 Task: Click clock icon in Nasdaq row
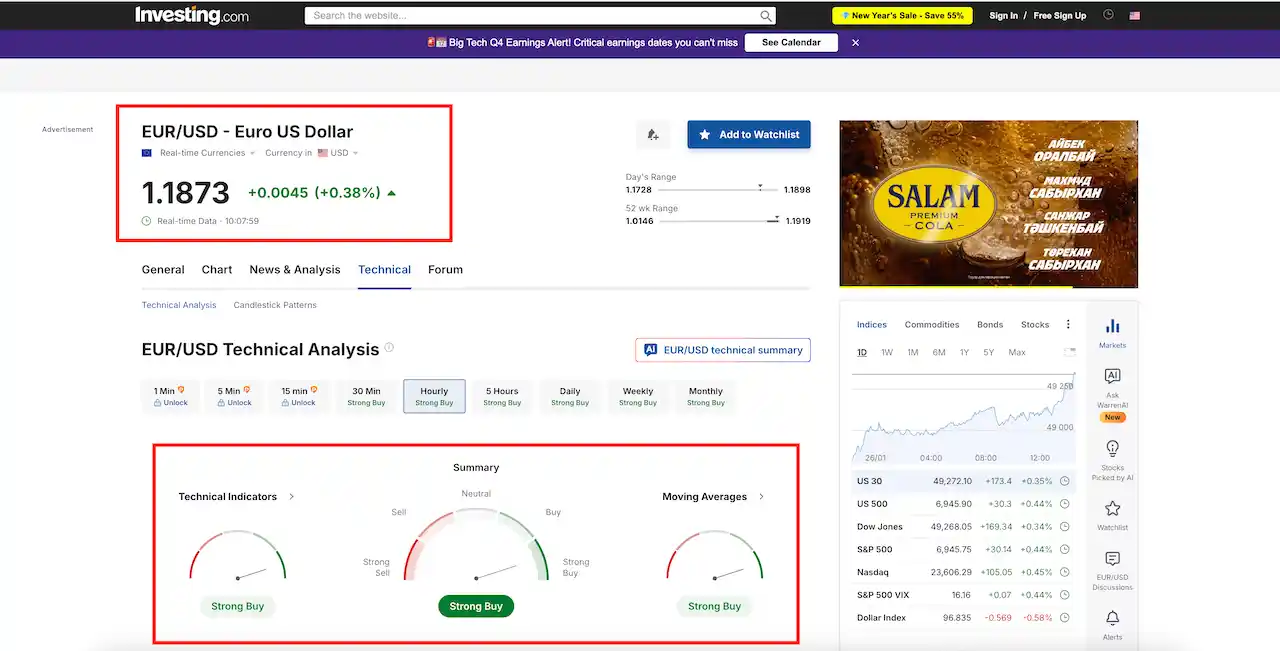pos(1064,572)
